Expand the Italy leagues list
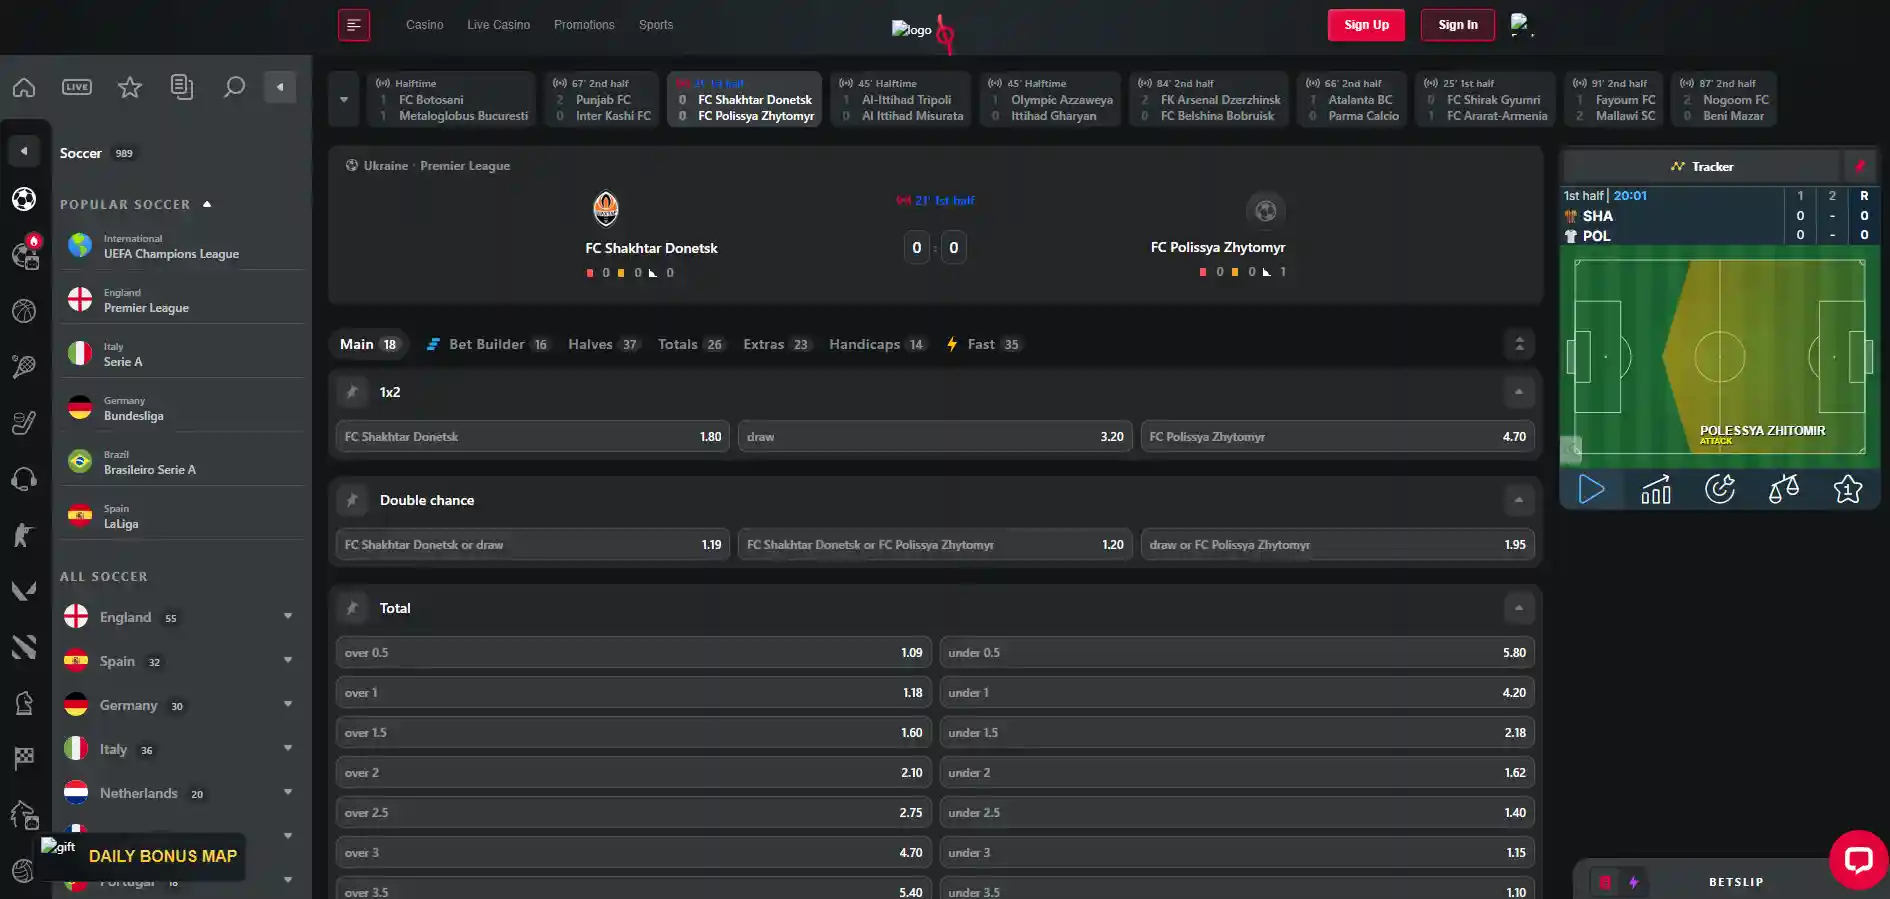1890x899 pixels. click(x=288, y=749)
